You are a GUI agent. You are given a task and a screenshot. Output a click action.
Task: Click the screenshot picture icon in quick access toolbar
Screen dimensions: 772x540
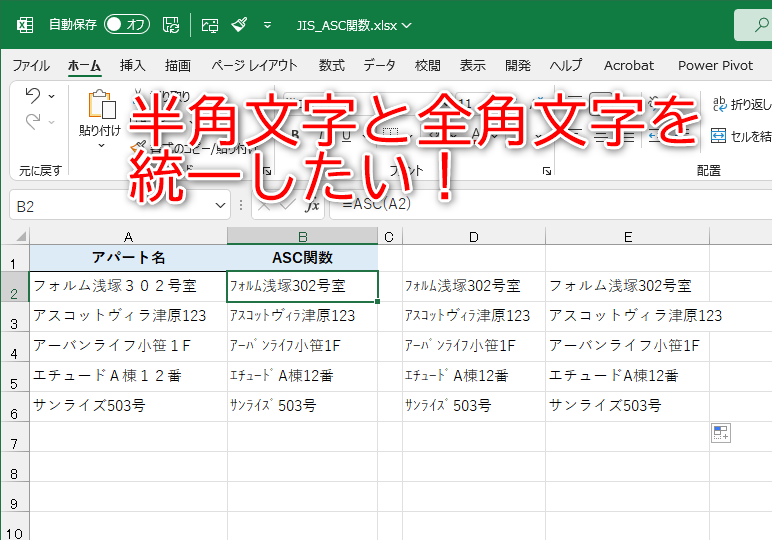(x=210, y=25)
